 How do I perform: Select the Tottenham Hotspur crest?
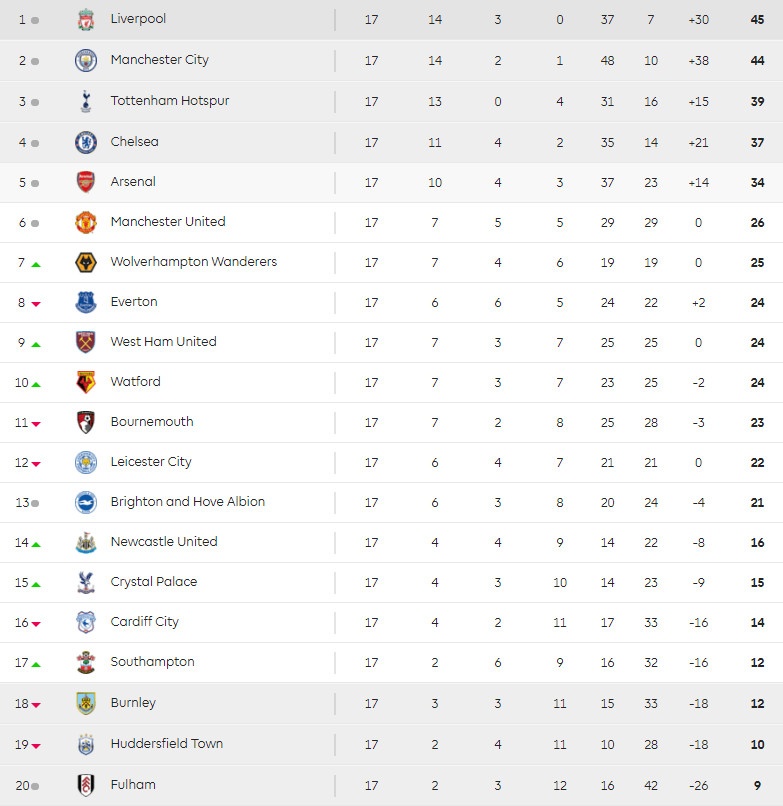pyautogui.click(x=86, y=102)
